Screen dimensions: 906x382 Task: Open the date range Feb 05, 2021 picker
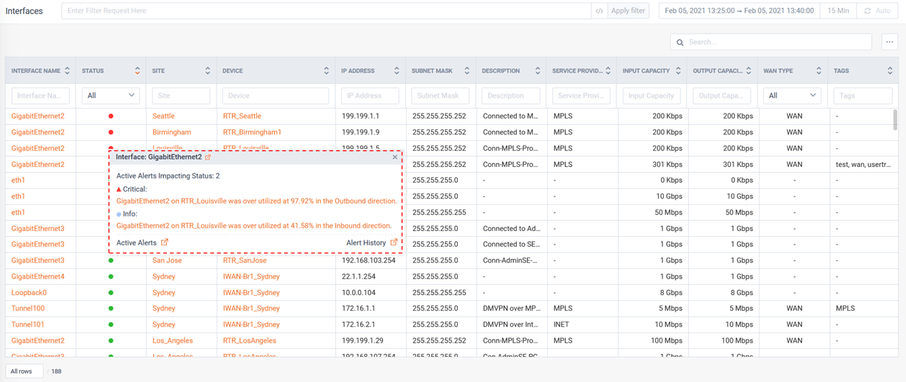(740, 11)
